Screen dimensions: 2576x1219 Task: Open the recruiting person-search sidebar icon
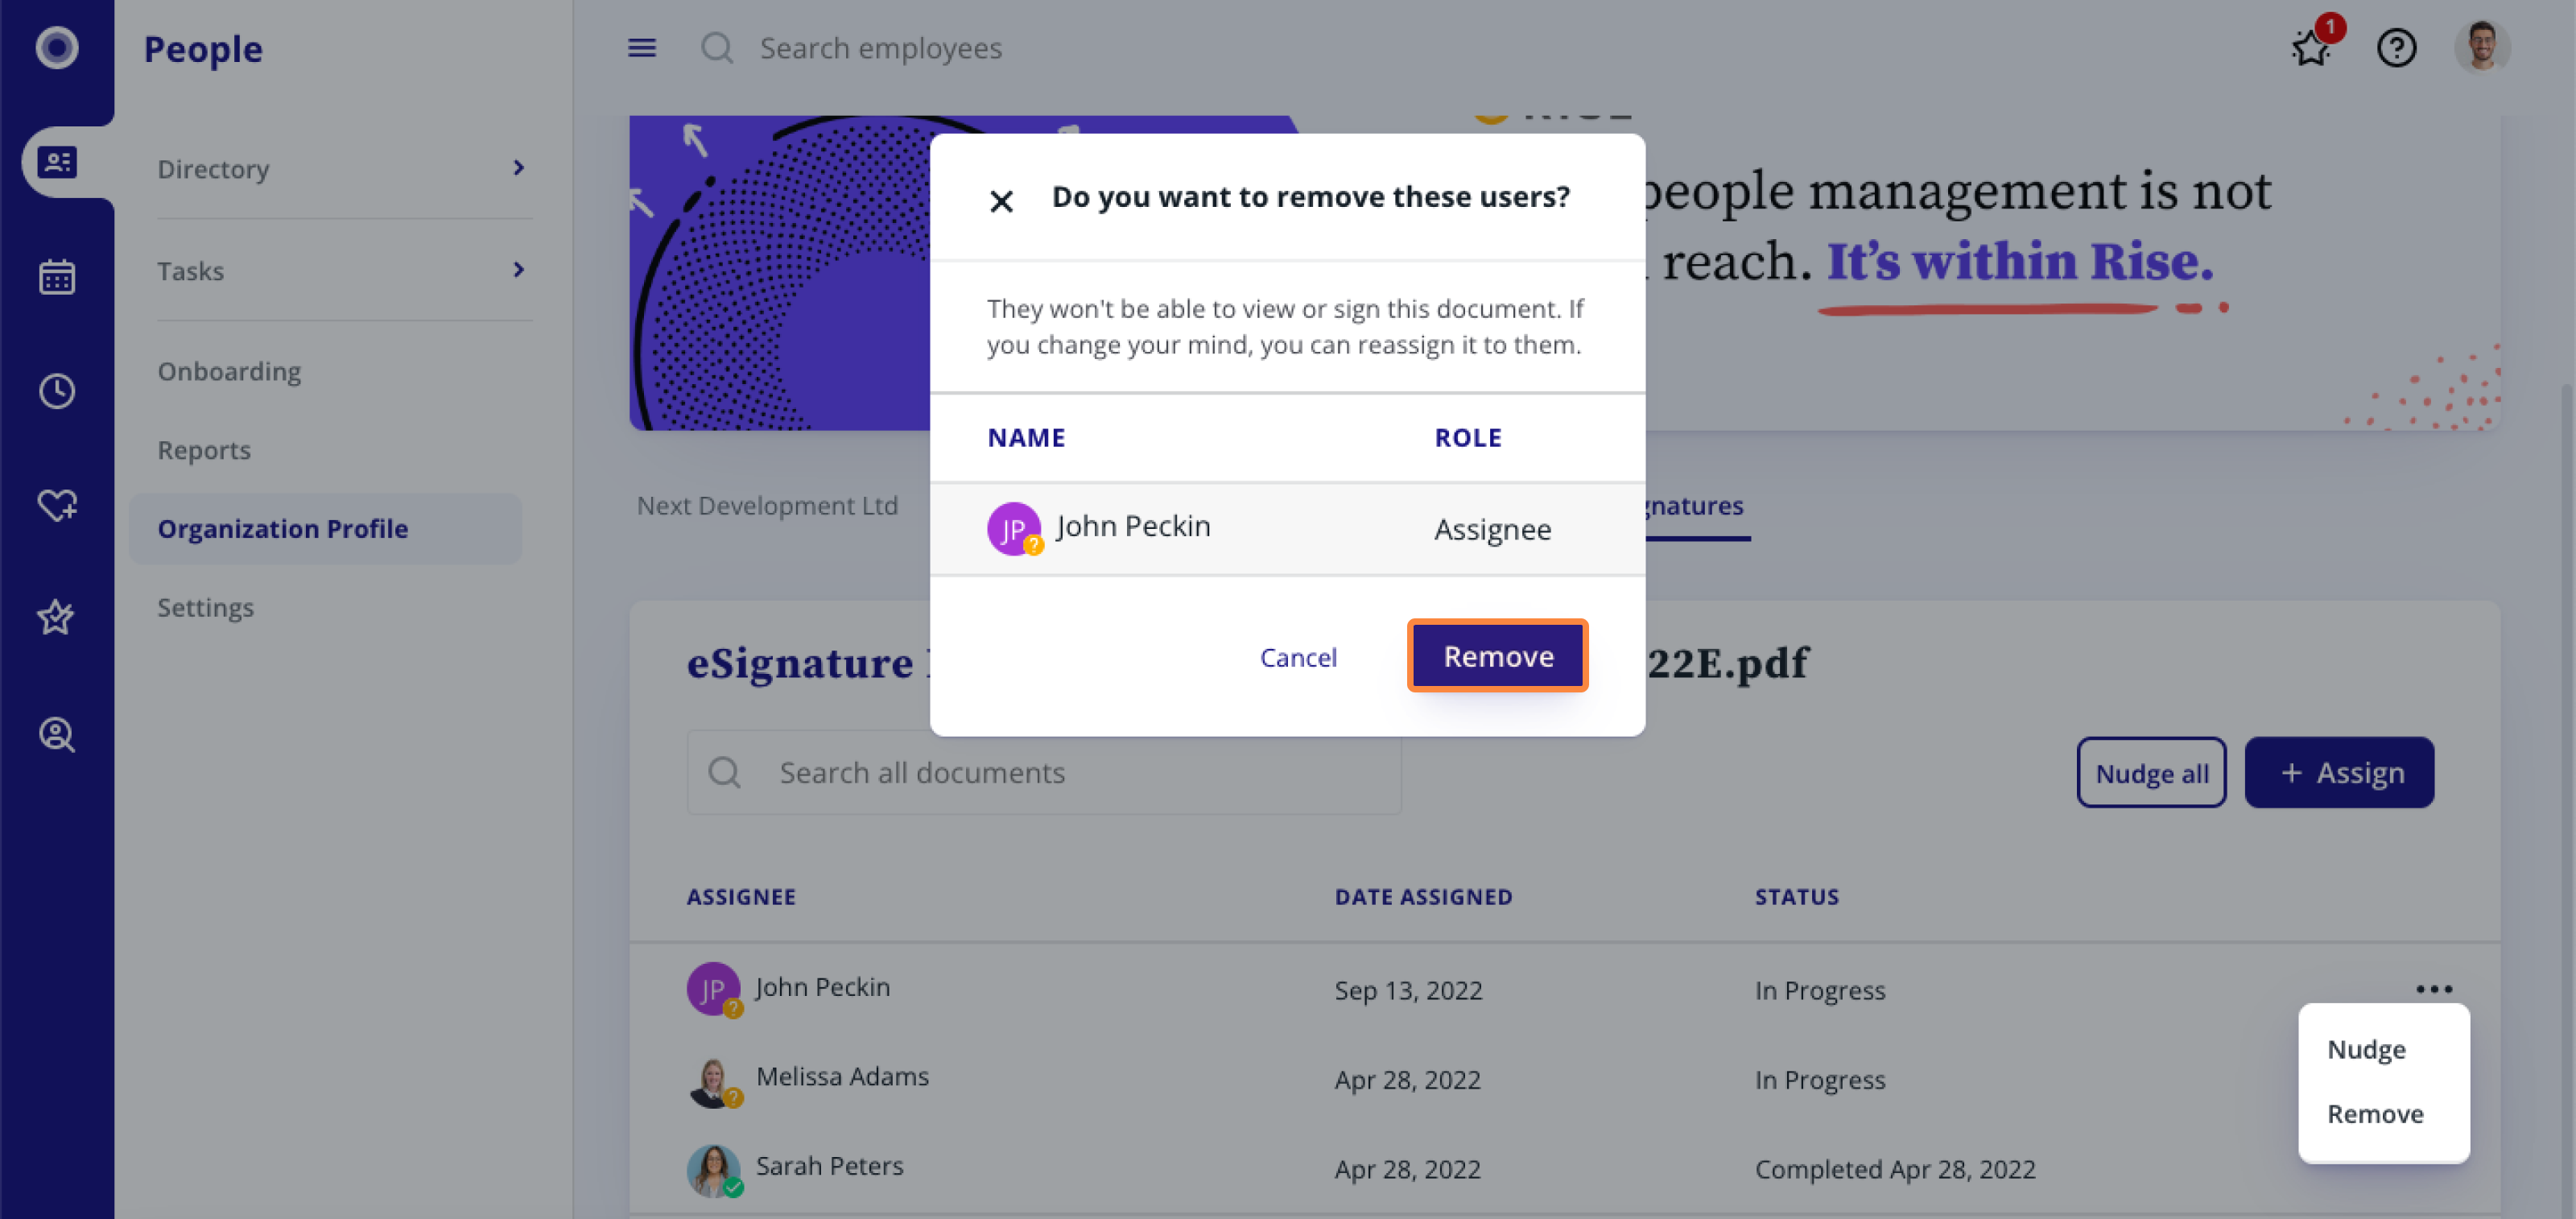(x=57, y=735)
